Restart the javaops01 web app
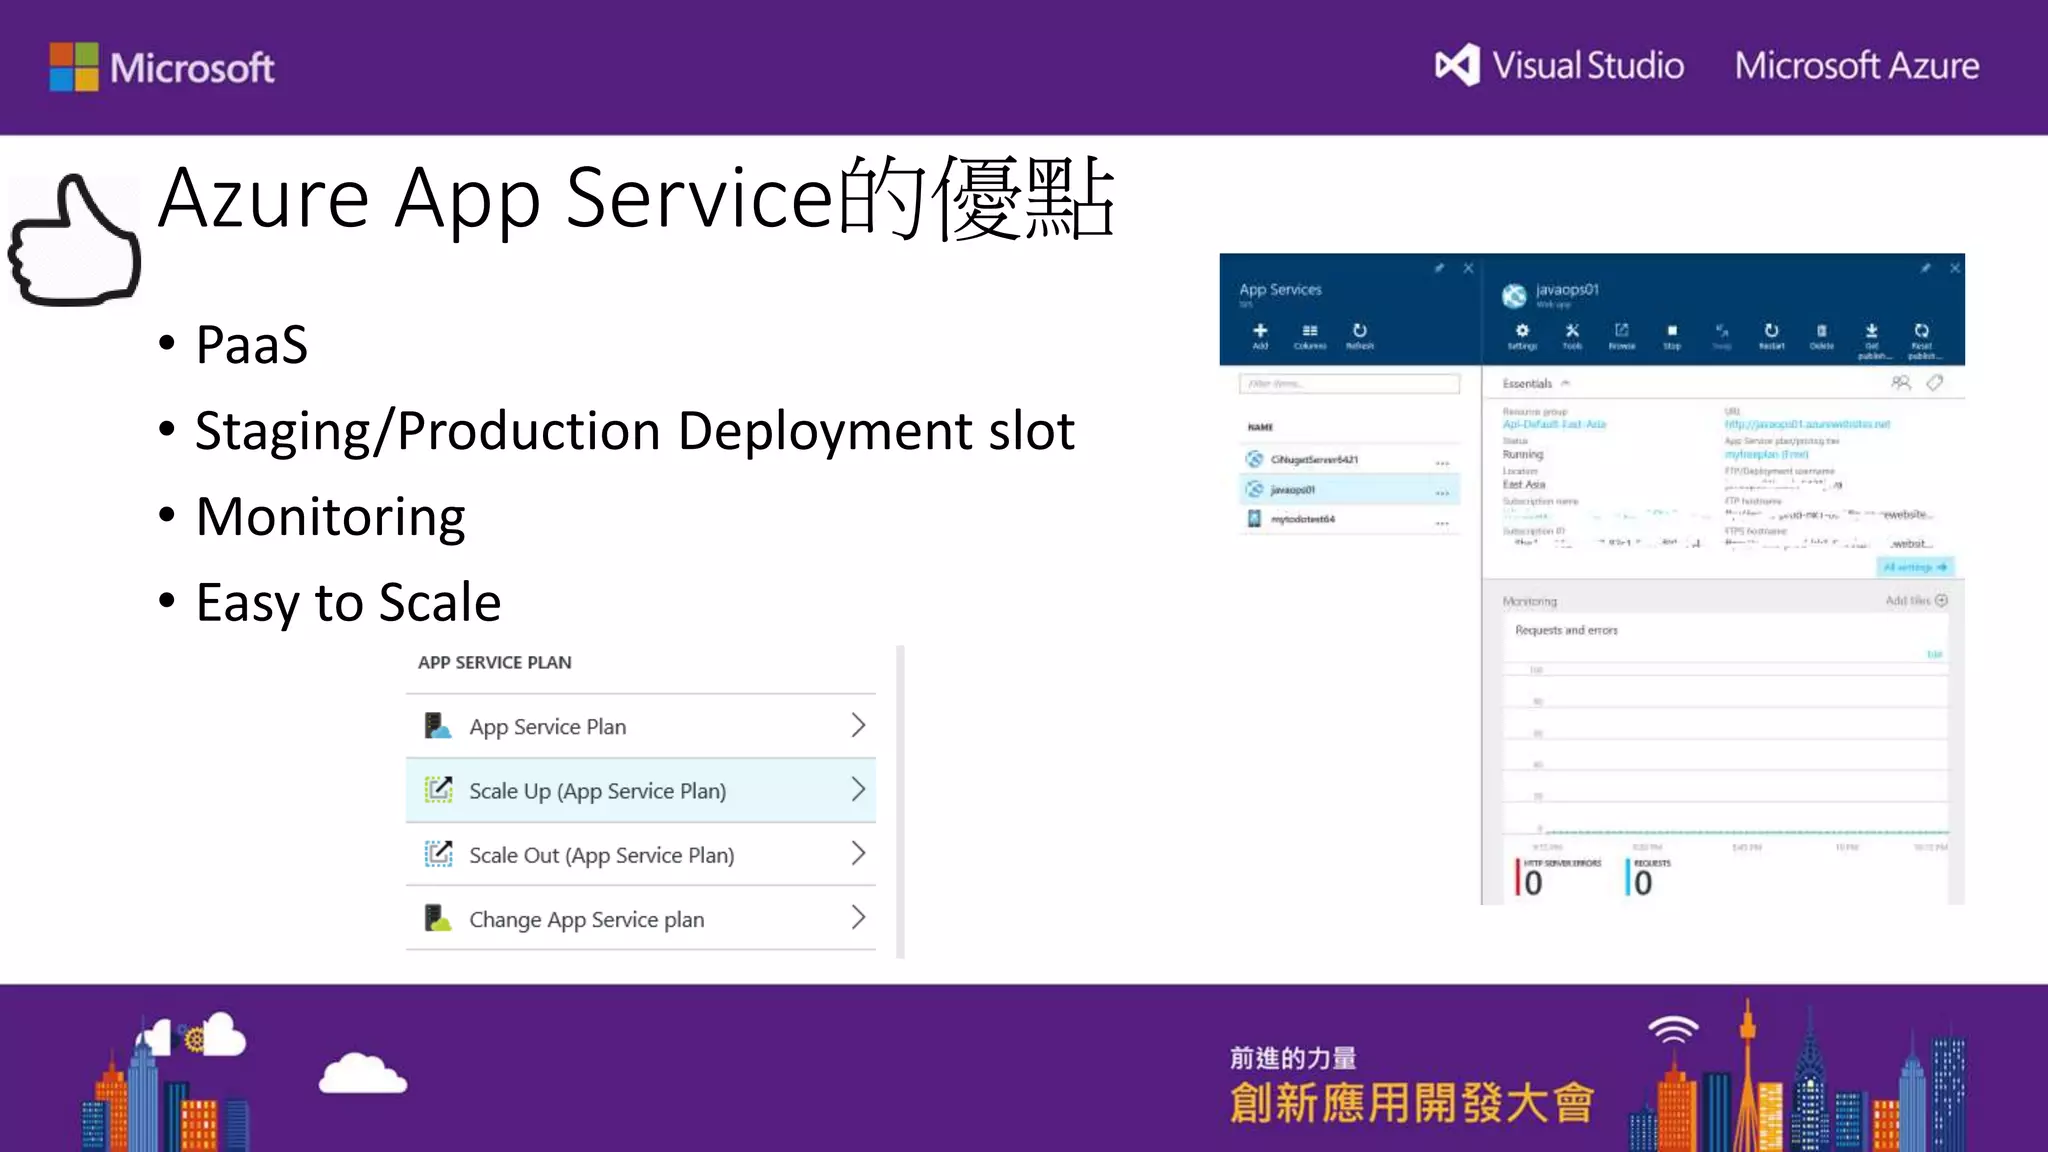This screenshot has width=2048, height=1152. (1772, 336)
